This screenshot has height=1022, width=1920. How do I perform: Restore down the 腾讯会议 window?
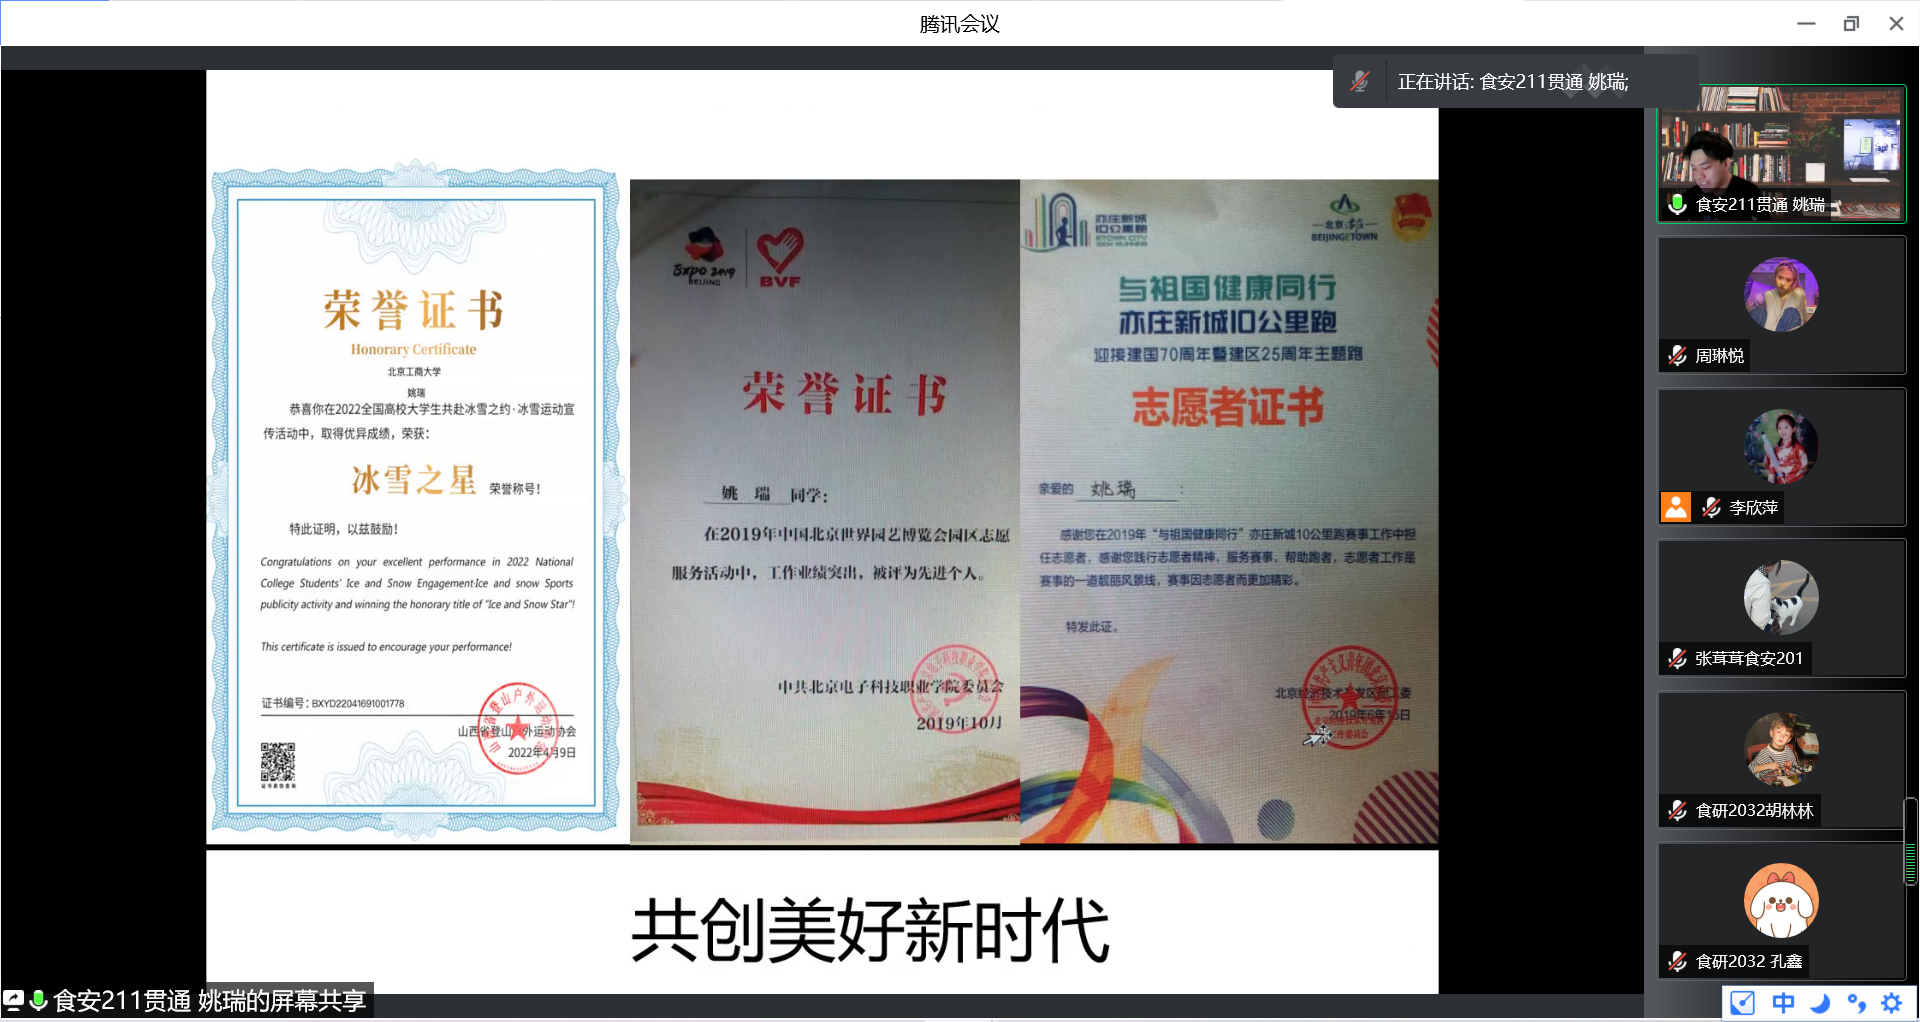pos(1851,24)
